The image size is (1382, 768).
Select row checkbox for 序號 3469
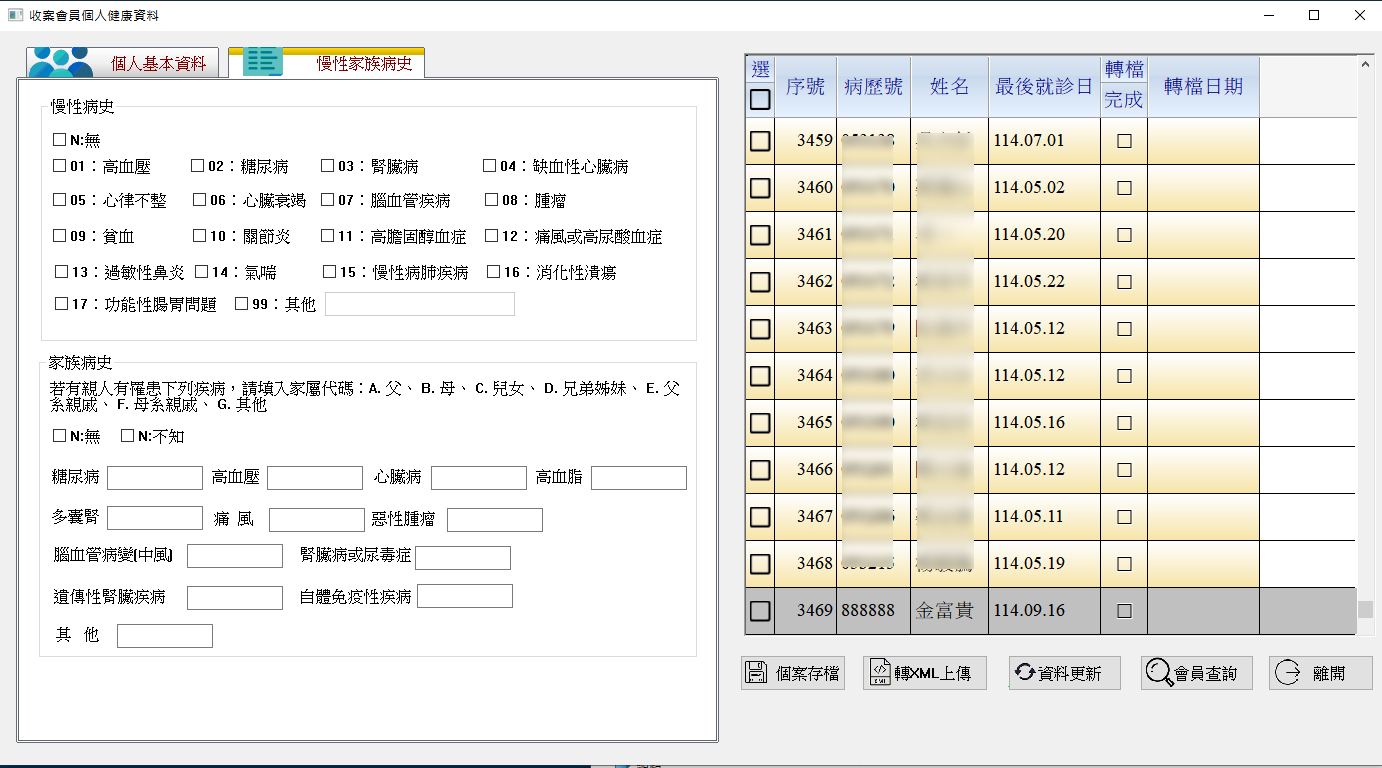(760, 610)
